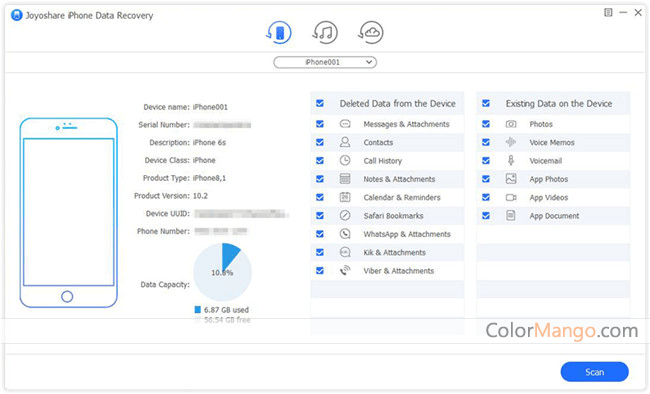Select 'Voice Memos' label
This screenshot has height=394, width=650.
click(552, 142)
